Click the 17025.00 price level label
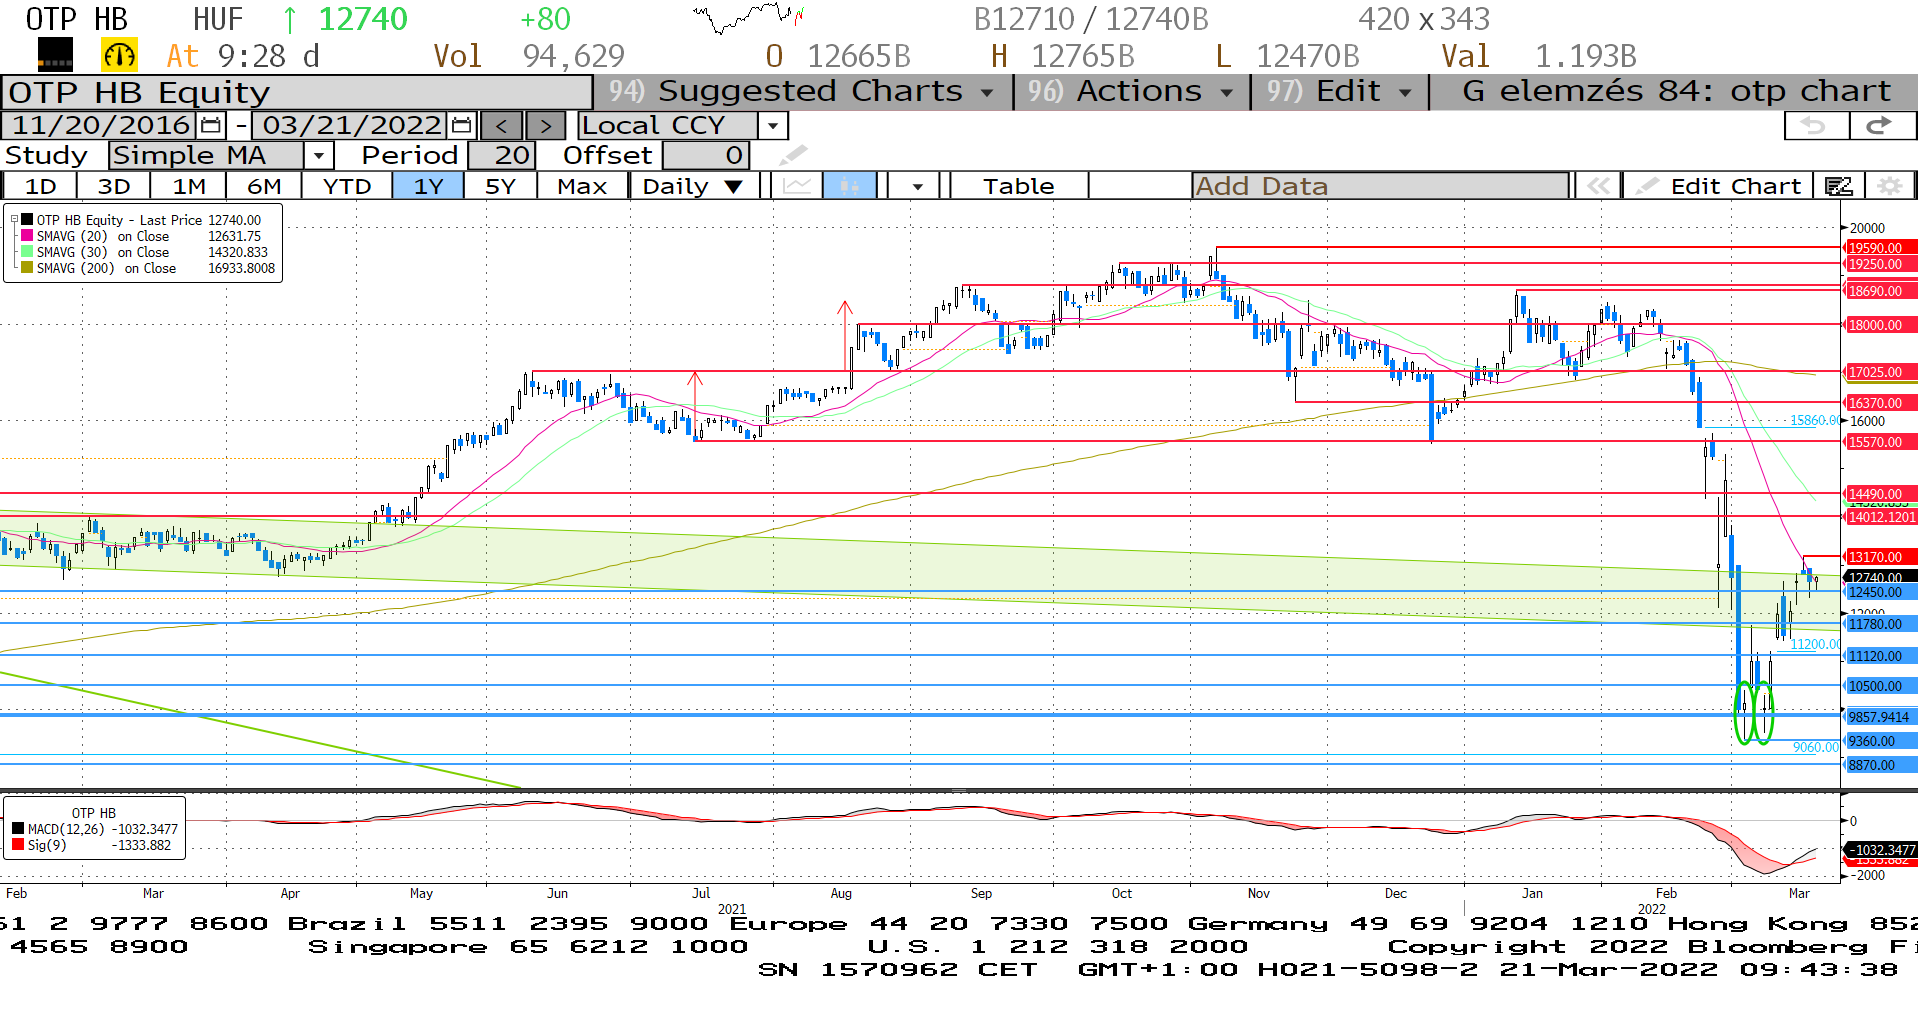The image size is (1918, 1025). click(x=1879, y=372)
